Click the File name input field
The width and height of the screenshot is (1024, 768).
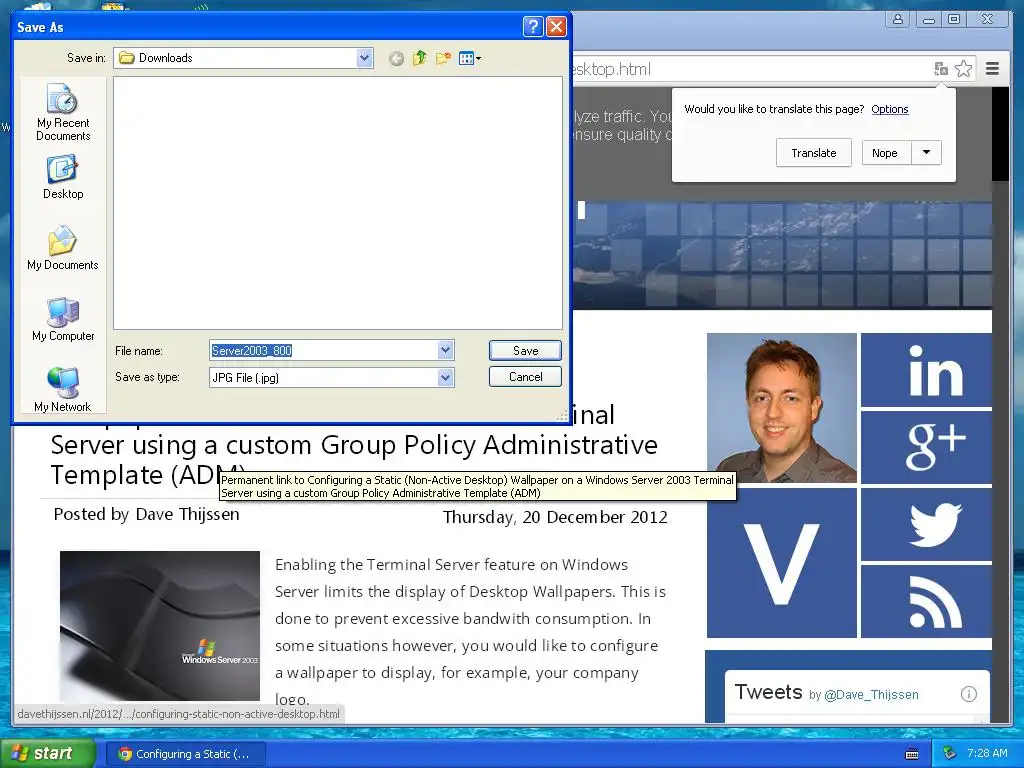click(x=324, y=351)
